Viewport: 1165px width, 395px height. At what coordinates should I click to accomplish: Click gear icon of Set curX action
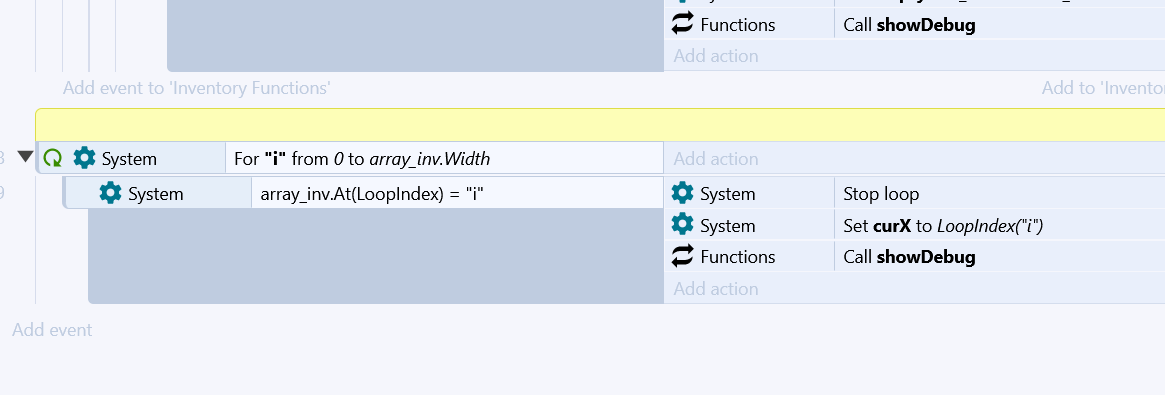(x=682, y=224)
